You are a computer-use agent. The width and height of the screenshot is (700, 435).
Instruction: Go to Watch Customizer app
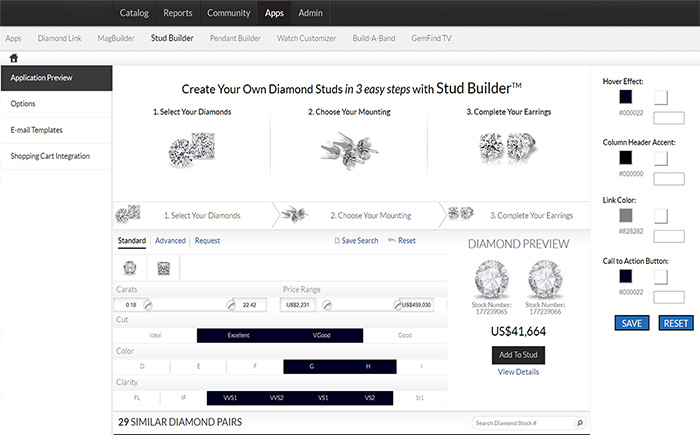[306, 38]
